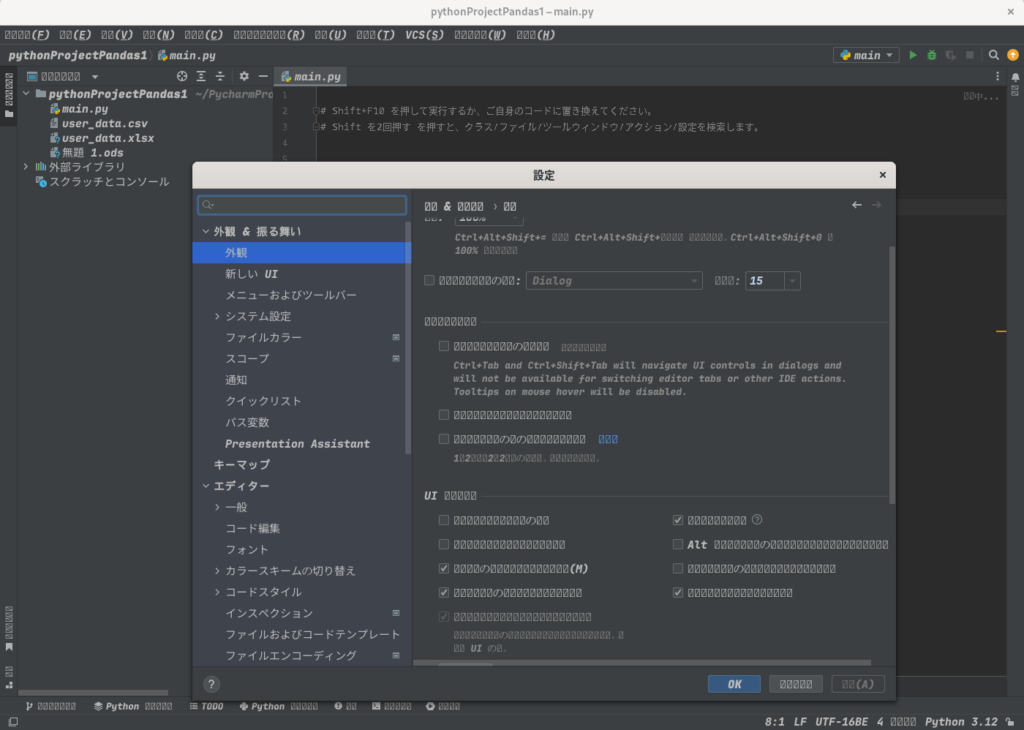Image resolution: width=1024 pixels, height=730 pixels.
Task: Click the small question mark beside the checkbox
Action: coord(757,520)
